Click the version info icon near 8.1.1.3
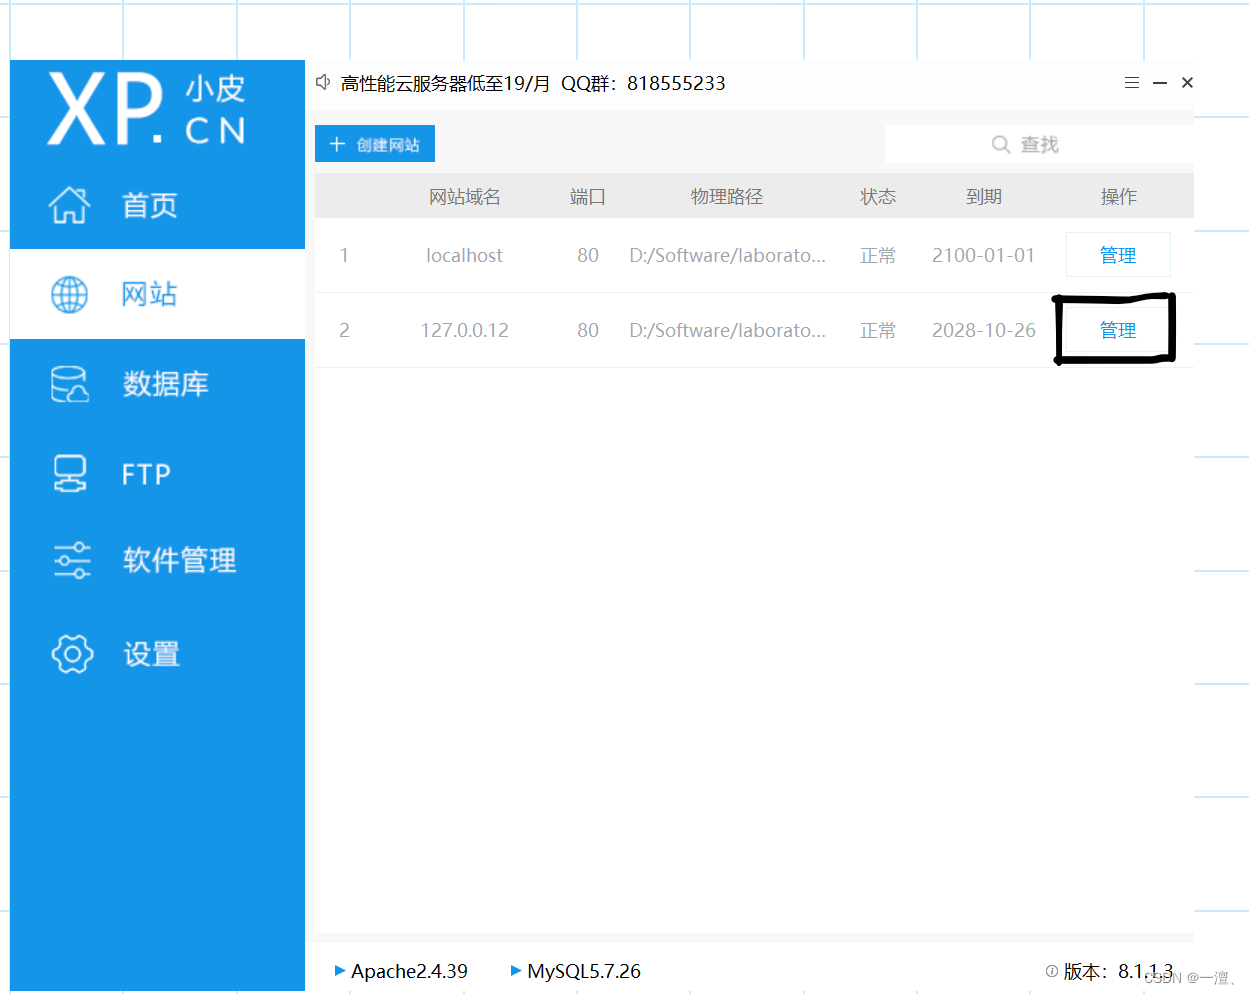 point(1051,970)
